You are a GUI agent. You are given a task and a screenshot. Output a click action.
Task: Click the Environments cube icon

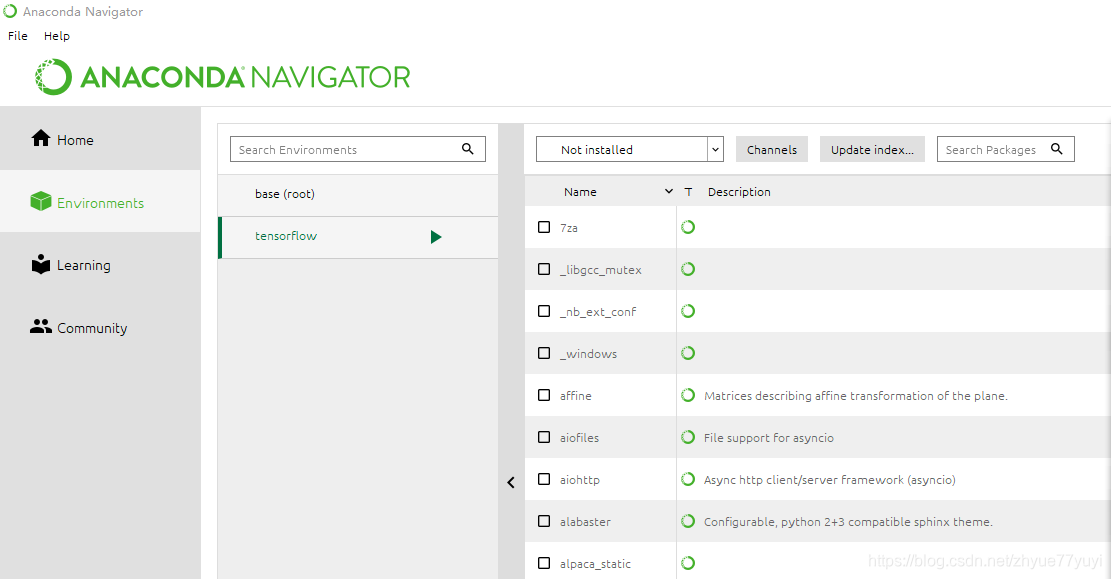[x=40, y=201]
